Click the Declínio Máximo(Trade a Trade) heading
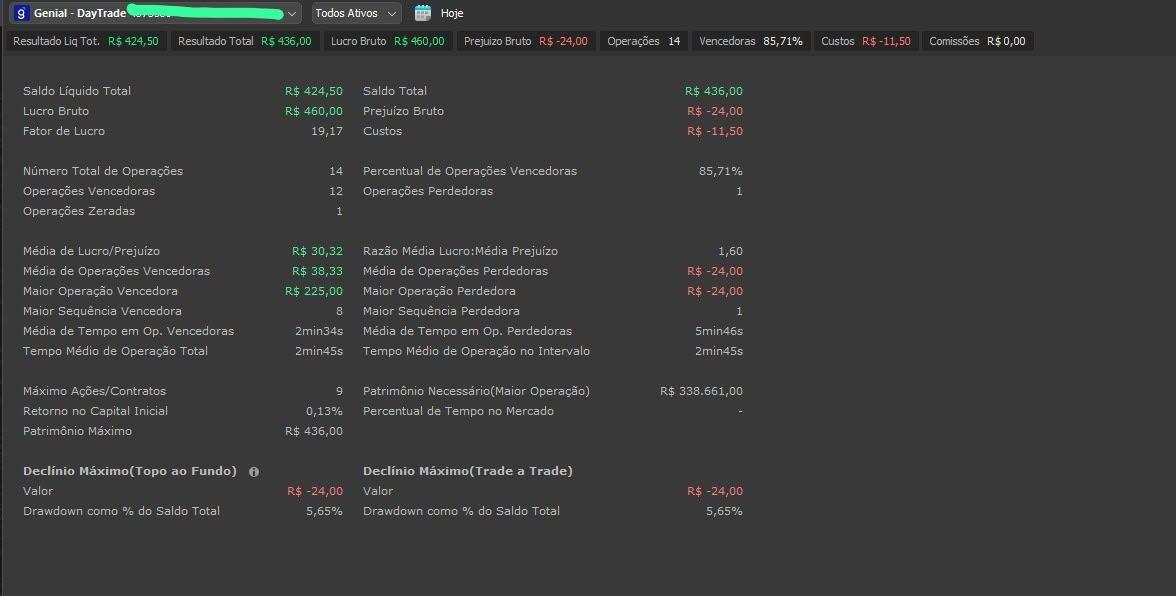This screenshot has height=596, width=1176. pyautogui.click(x=468, y=472)
